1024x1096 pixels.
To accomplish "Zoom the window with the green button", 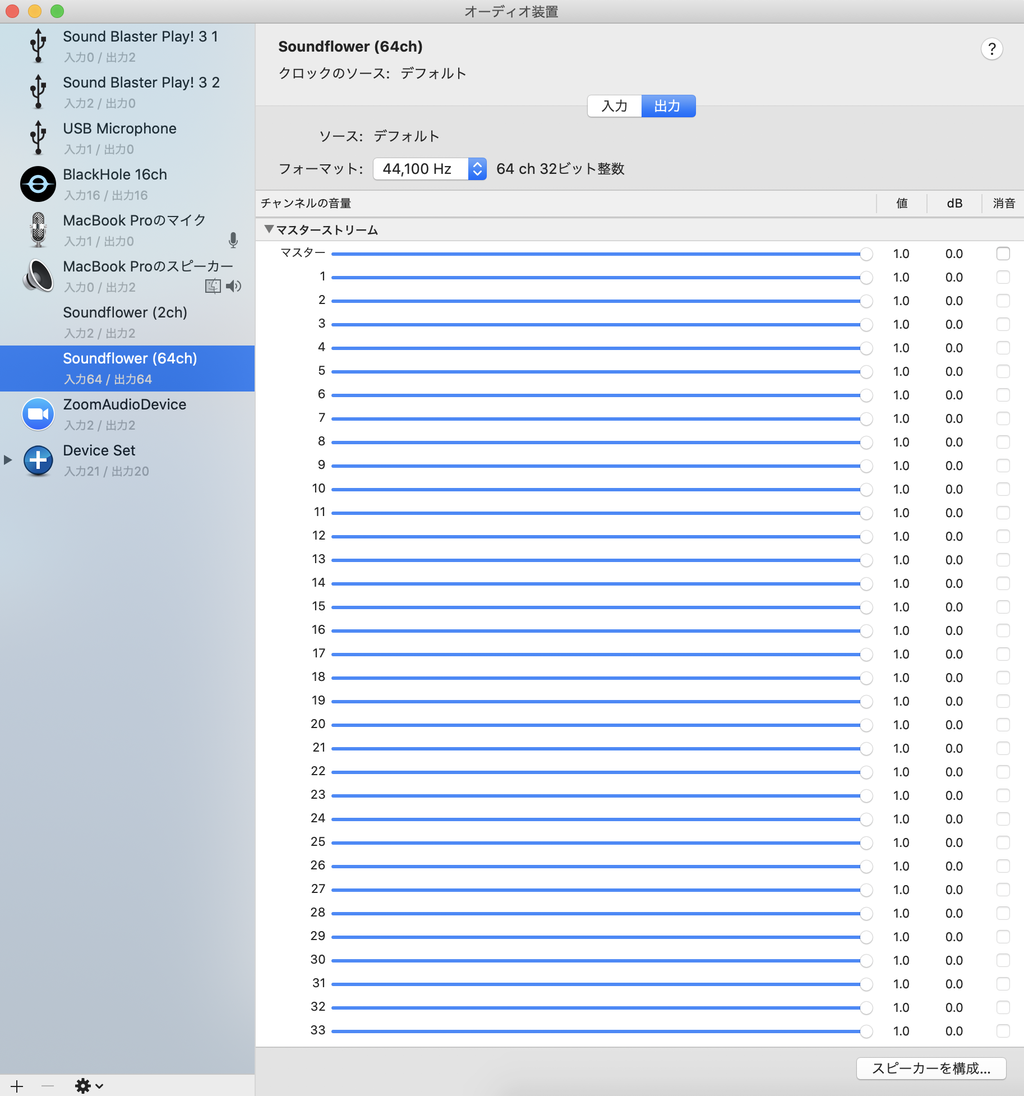I will coord(57,11).
